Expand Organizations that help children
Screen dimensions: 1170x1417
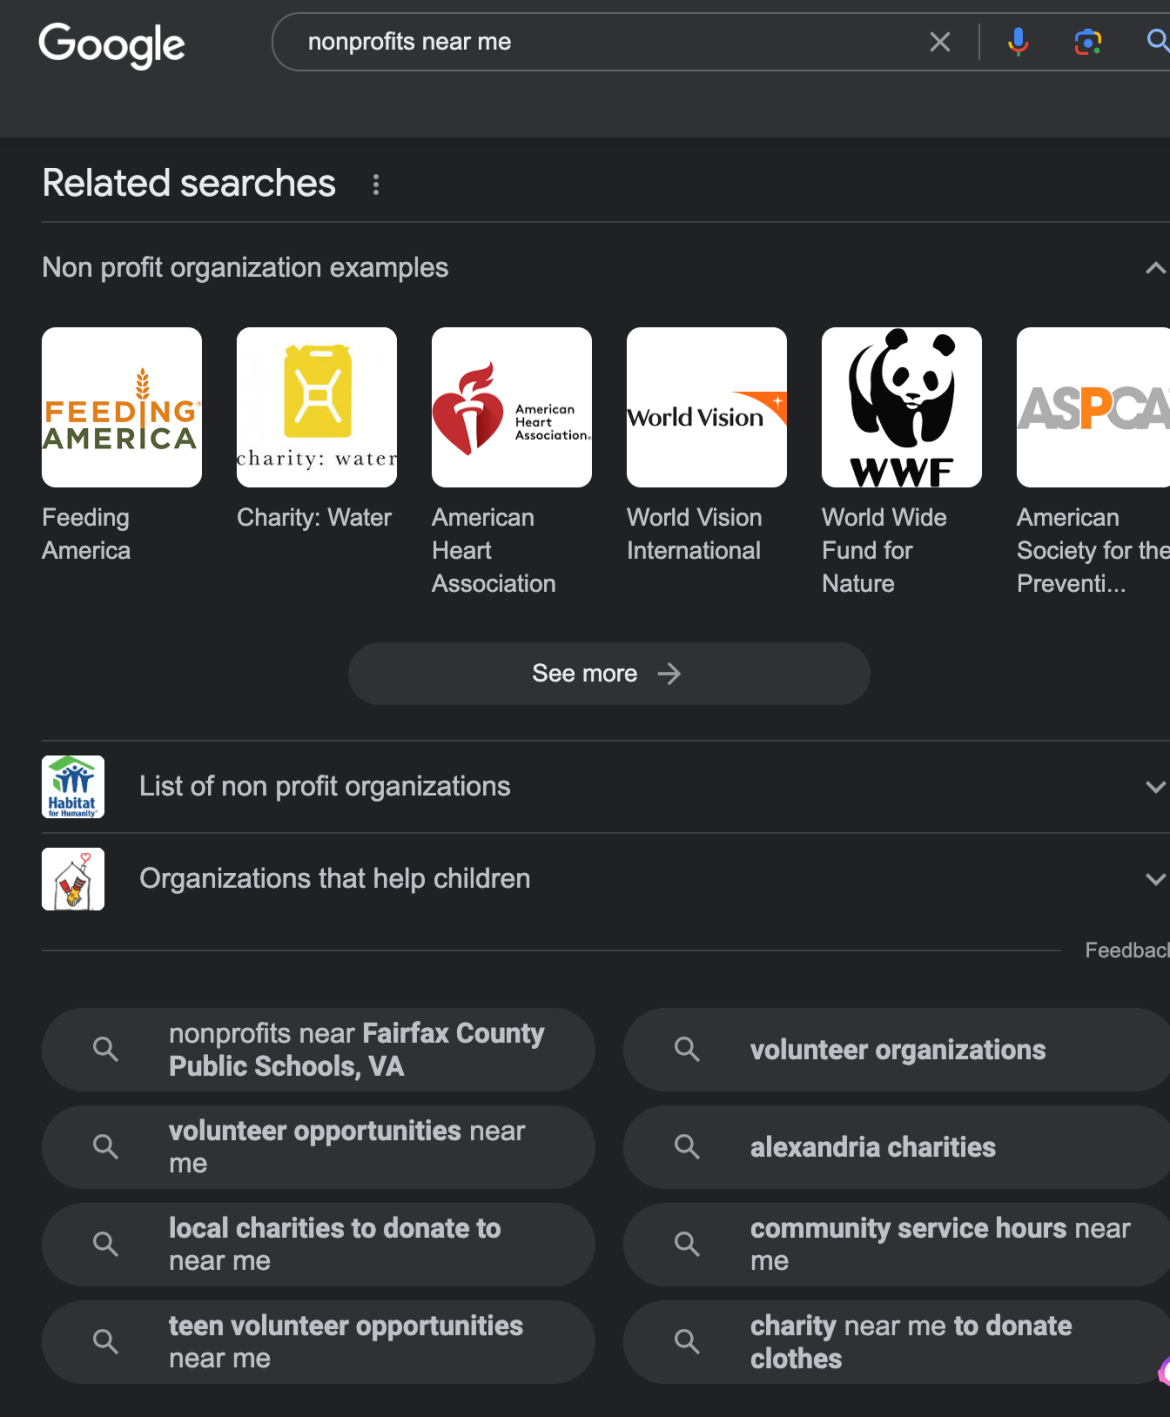tap(1154, 879)
